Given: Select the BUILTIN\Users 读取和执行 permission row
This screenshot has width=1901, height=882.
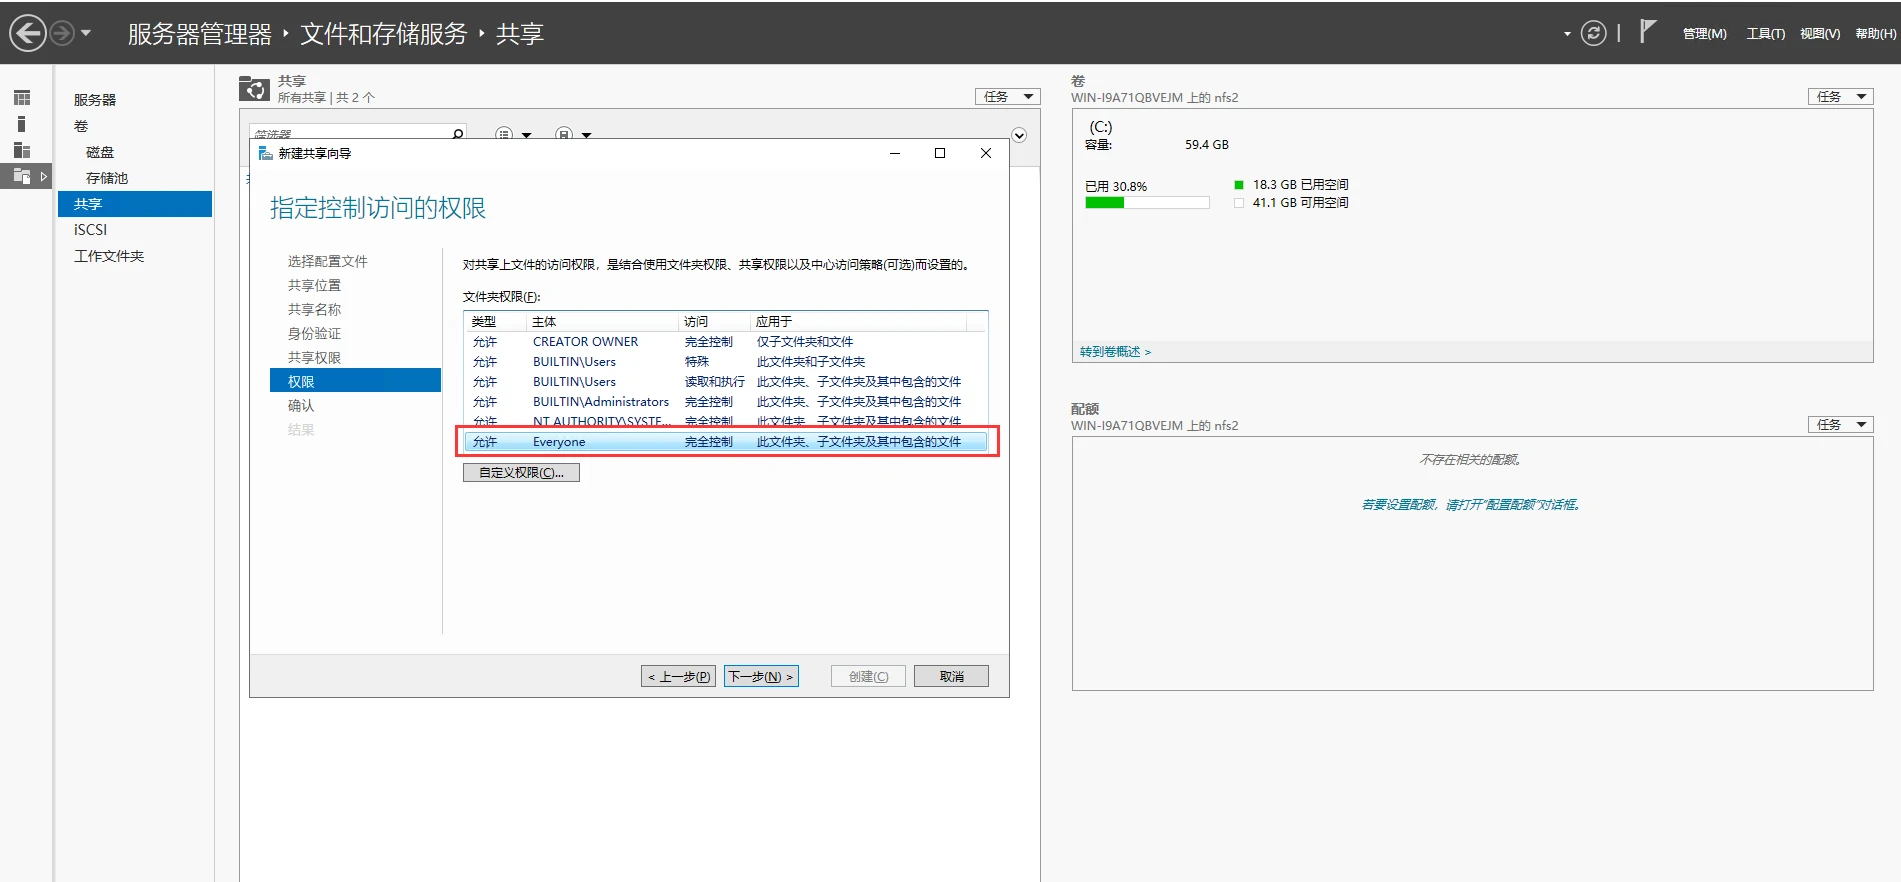Looking at the screenshot, I should 725,382.
